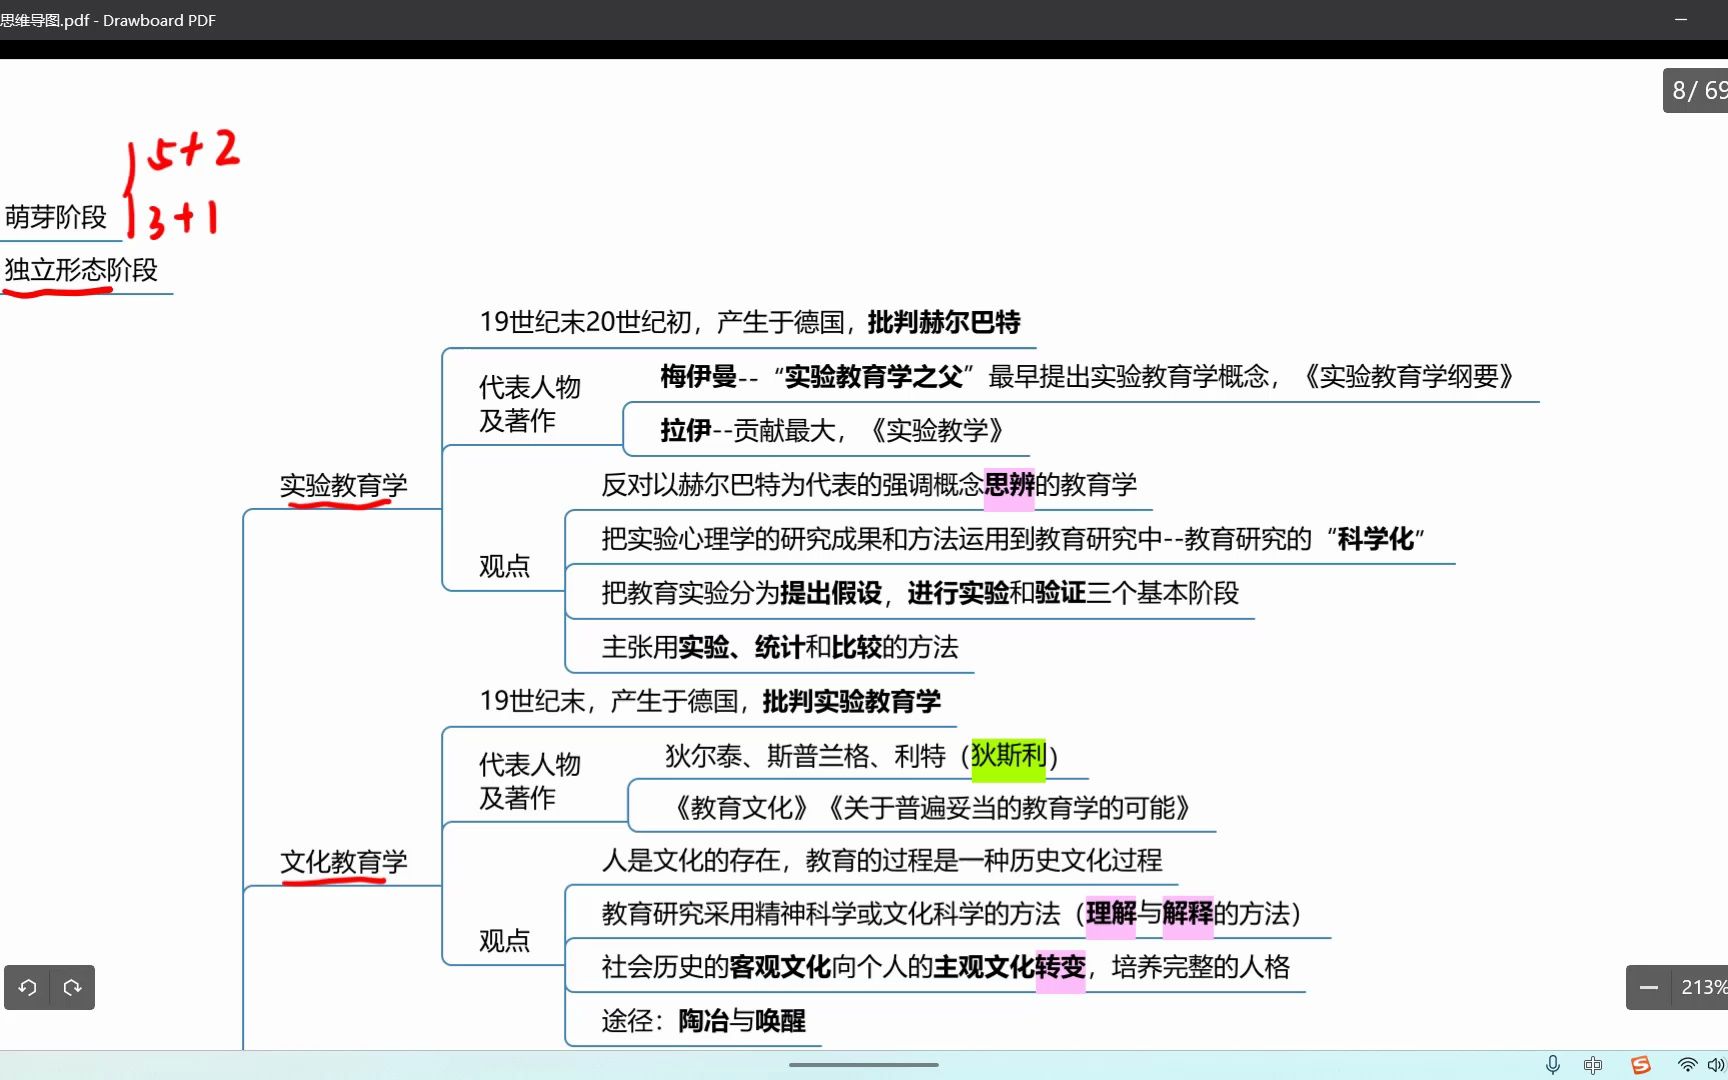Click 代表人物及著作 under 文化教育学

click(x=529, y=781)
